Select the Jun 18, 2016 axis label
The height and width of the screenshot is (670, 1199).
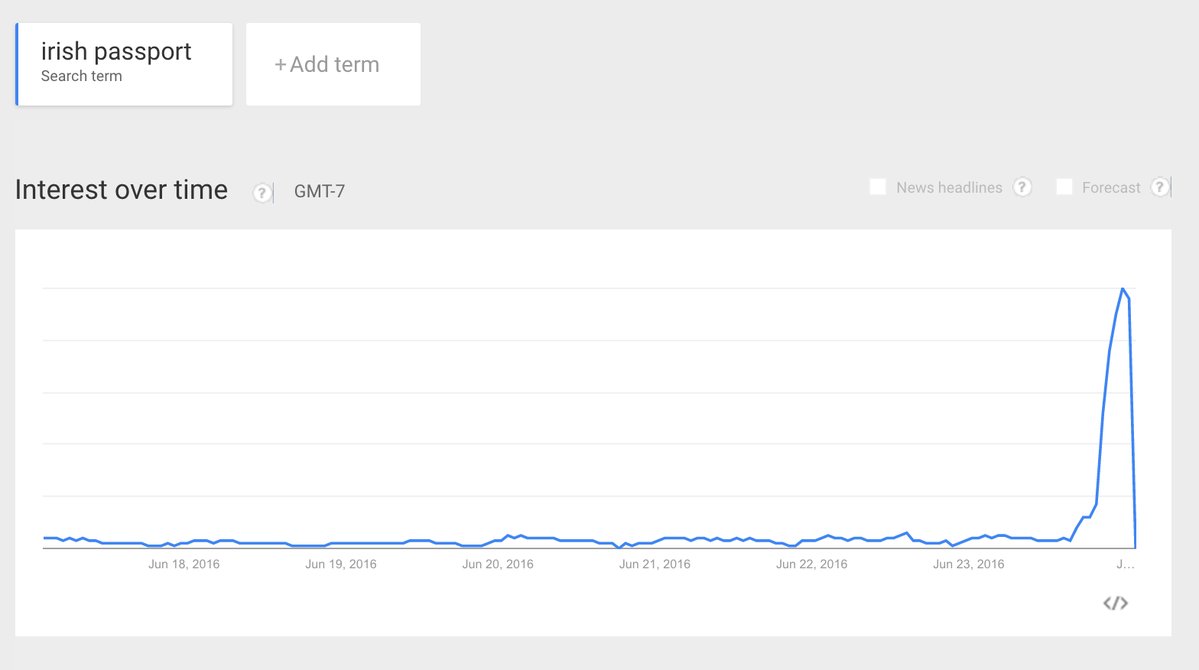click(x=184, y=564)
